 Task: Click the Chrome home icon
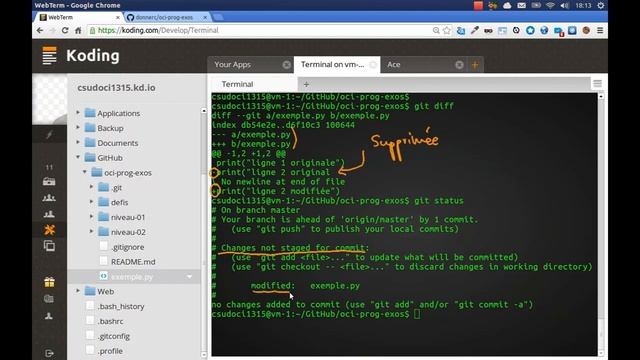click(x=78, y=30)
